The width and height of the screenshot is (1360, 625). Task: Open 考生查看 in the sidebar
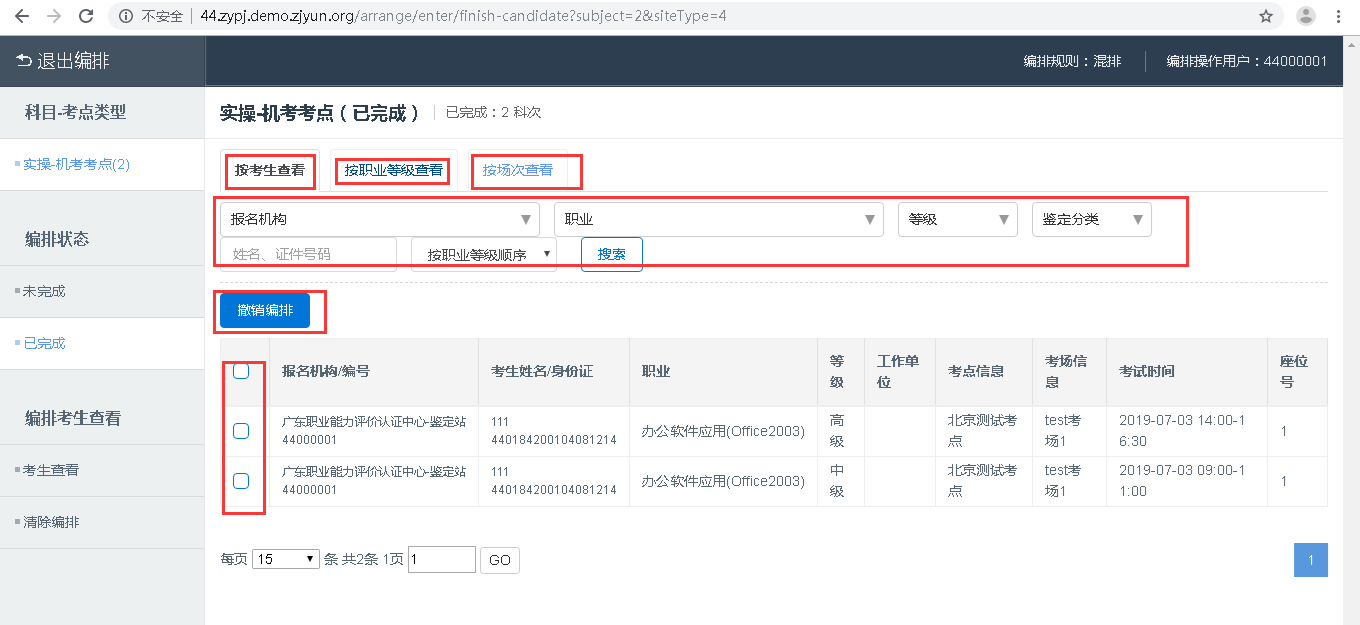click(x=50, y=469)
